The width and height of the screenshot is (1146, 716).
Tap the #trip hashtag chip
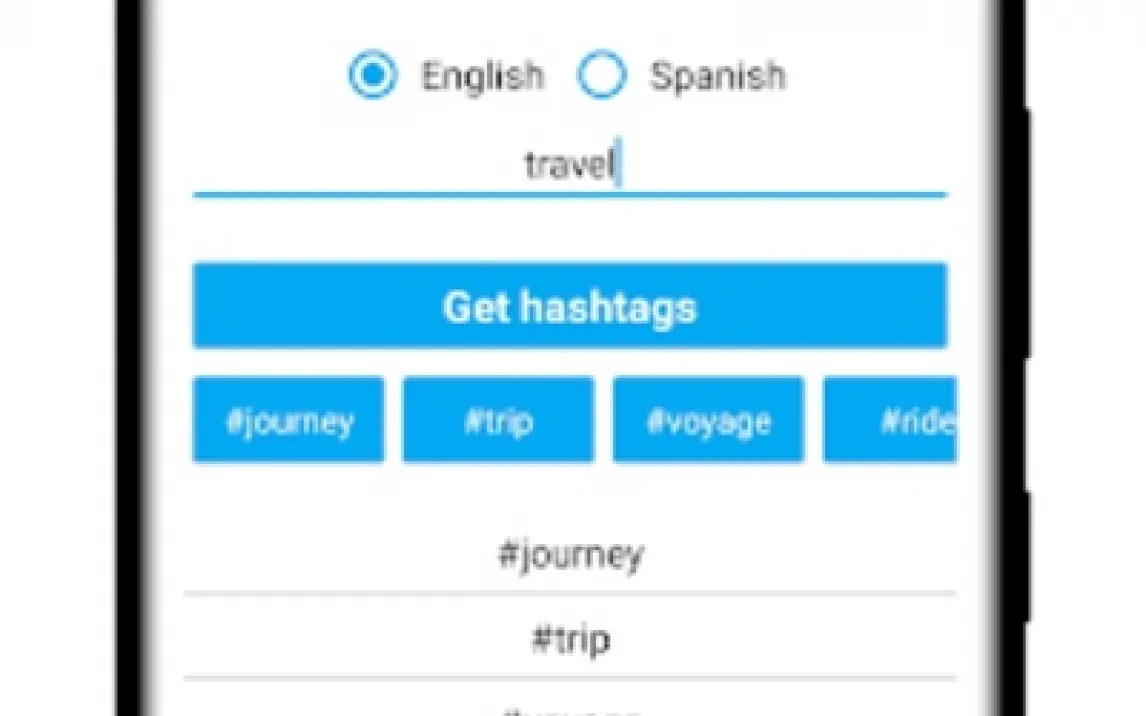(498, 421)
